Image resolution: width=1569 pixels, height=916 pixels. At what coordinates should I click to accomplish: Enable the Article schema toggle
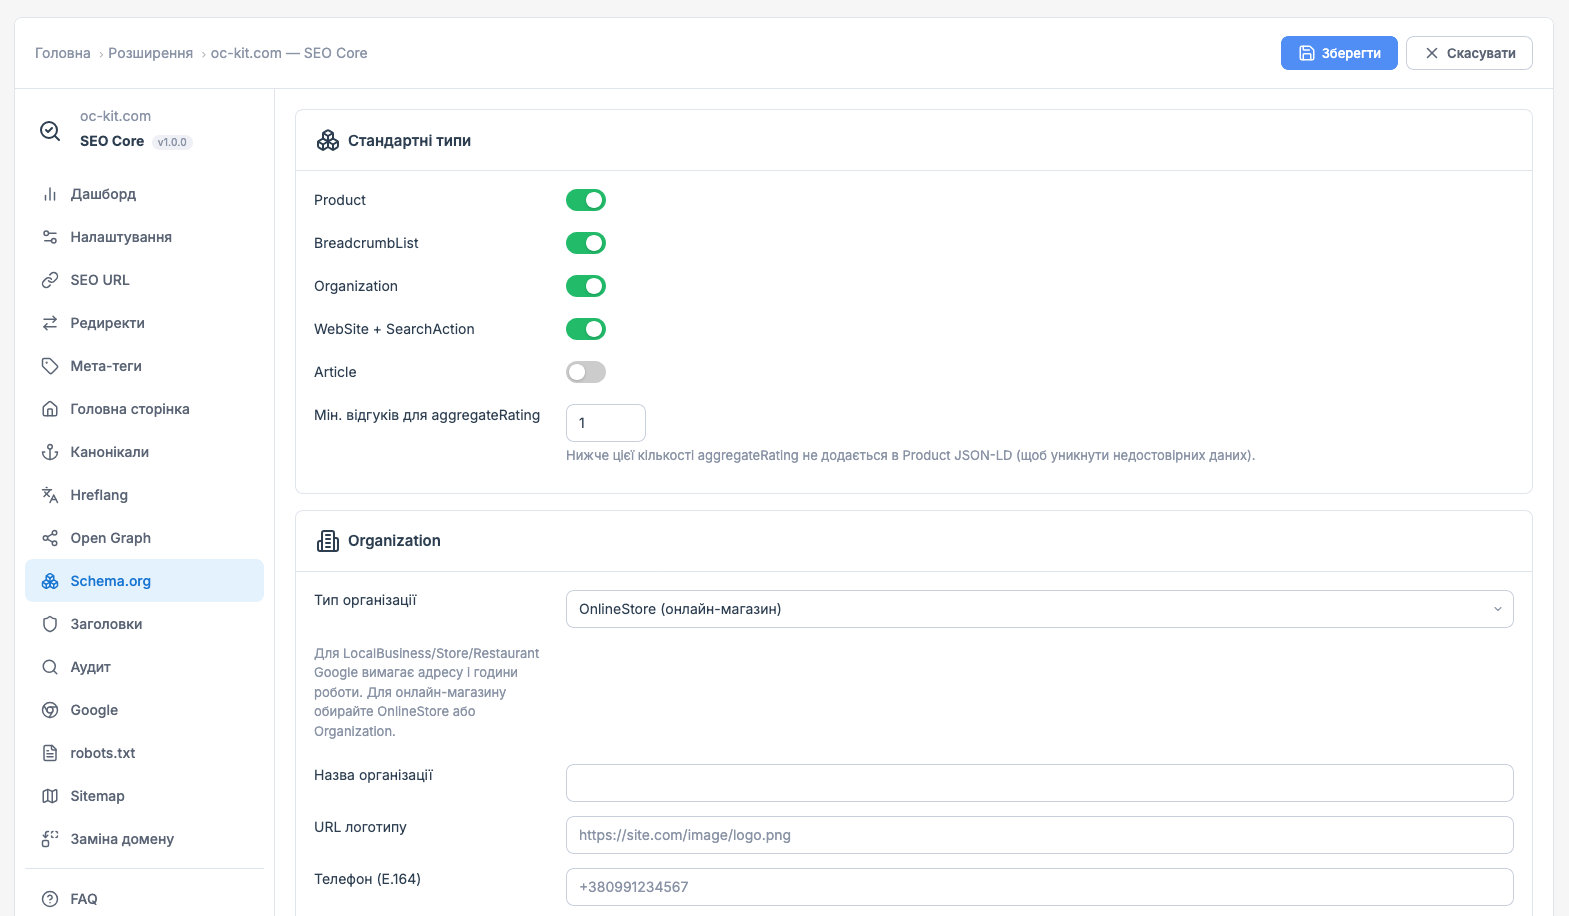(586, 372)
